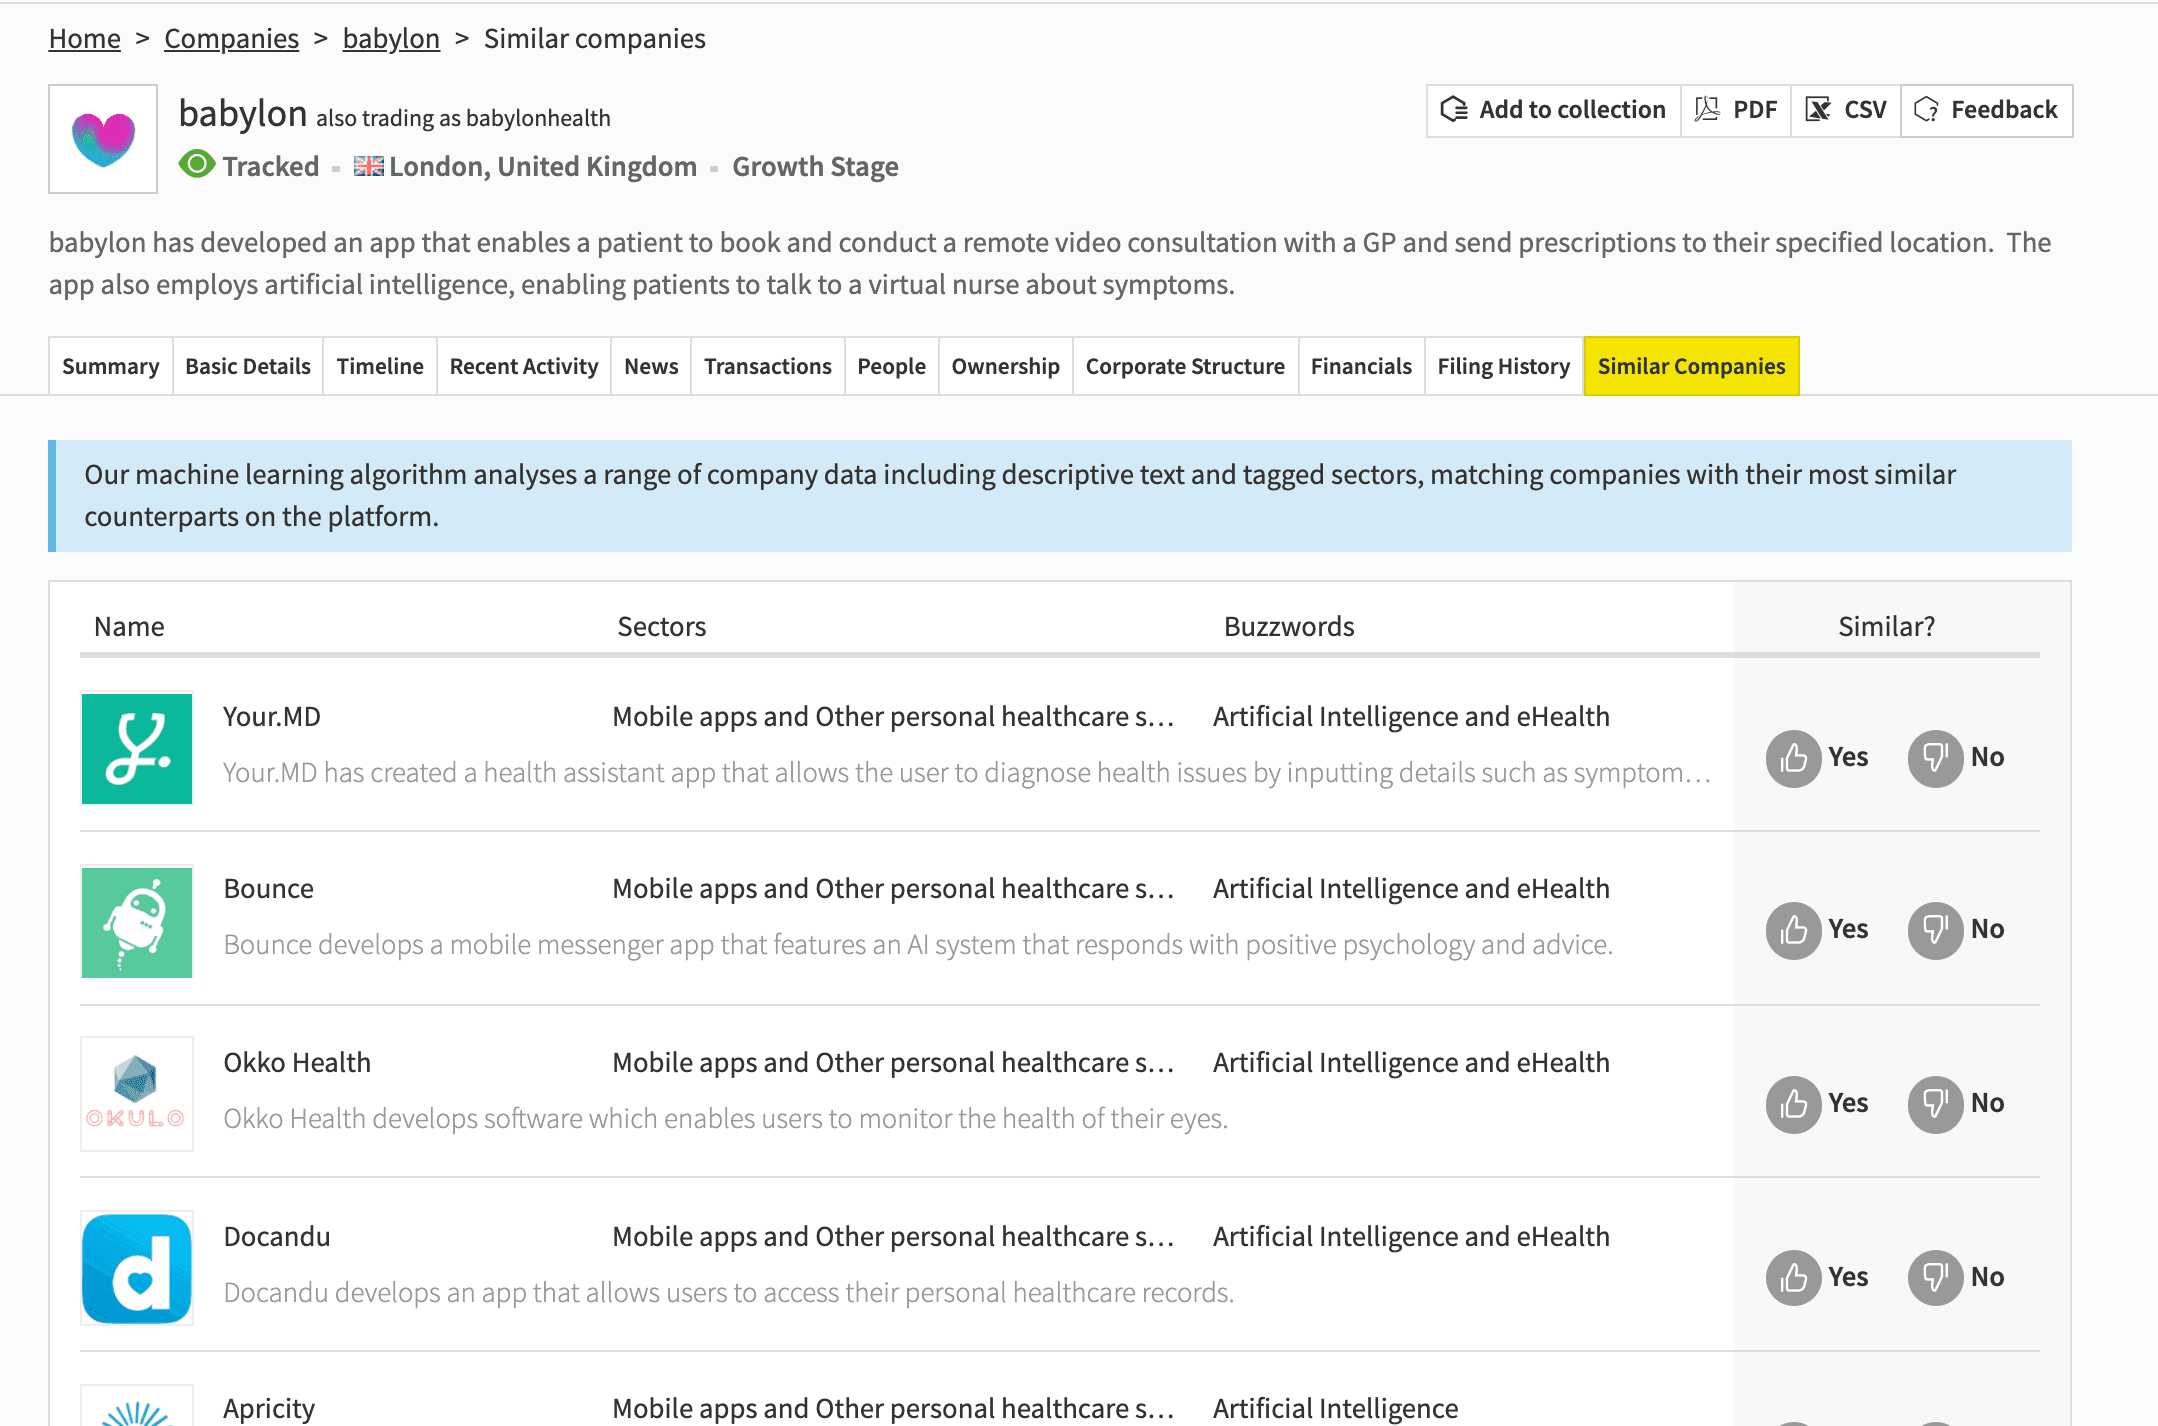
Task: Click the Sectors column header
Action: [662, 626]
